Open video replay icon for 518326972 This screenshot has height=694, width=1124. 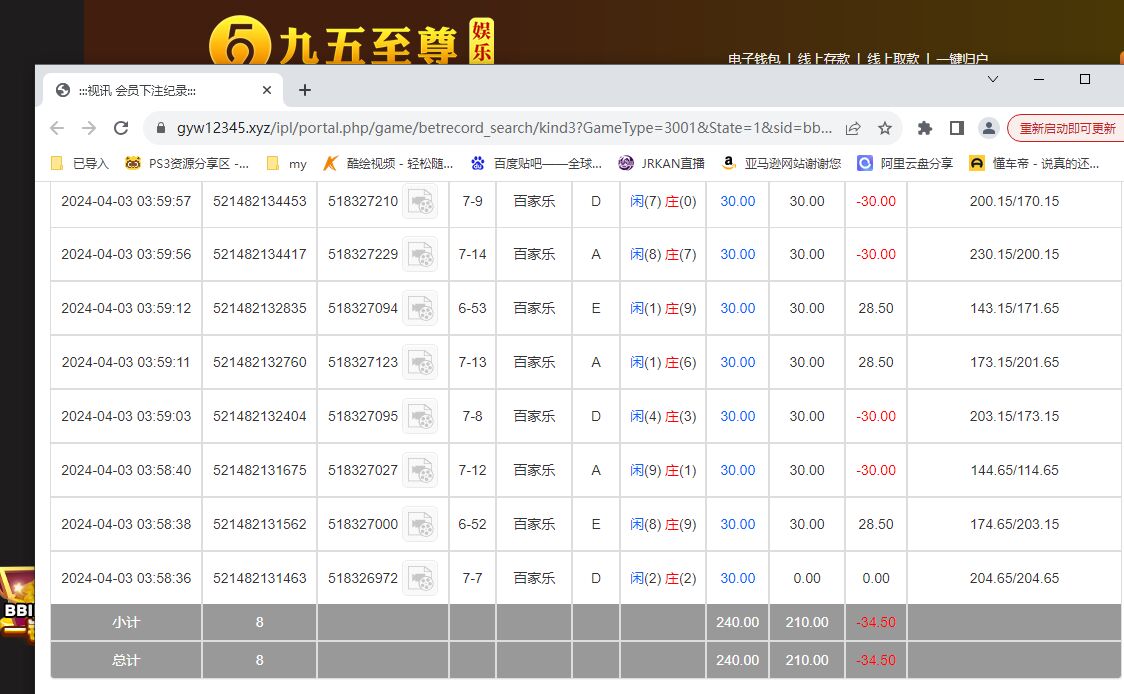pos(420,578)
